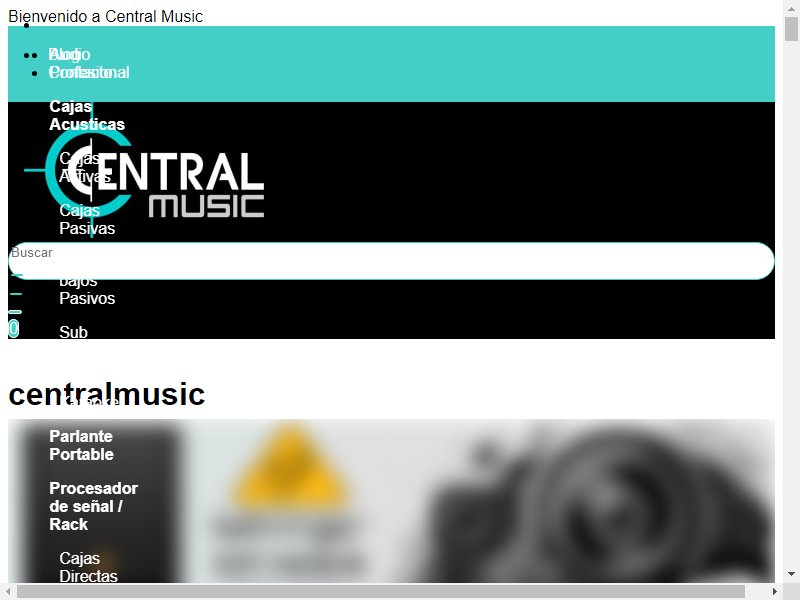Viewport: 800px width, 600px height.
Task: Select the Parlante Portable category
Action: [81, 445]
